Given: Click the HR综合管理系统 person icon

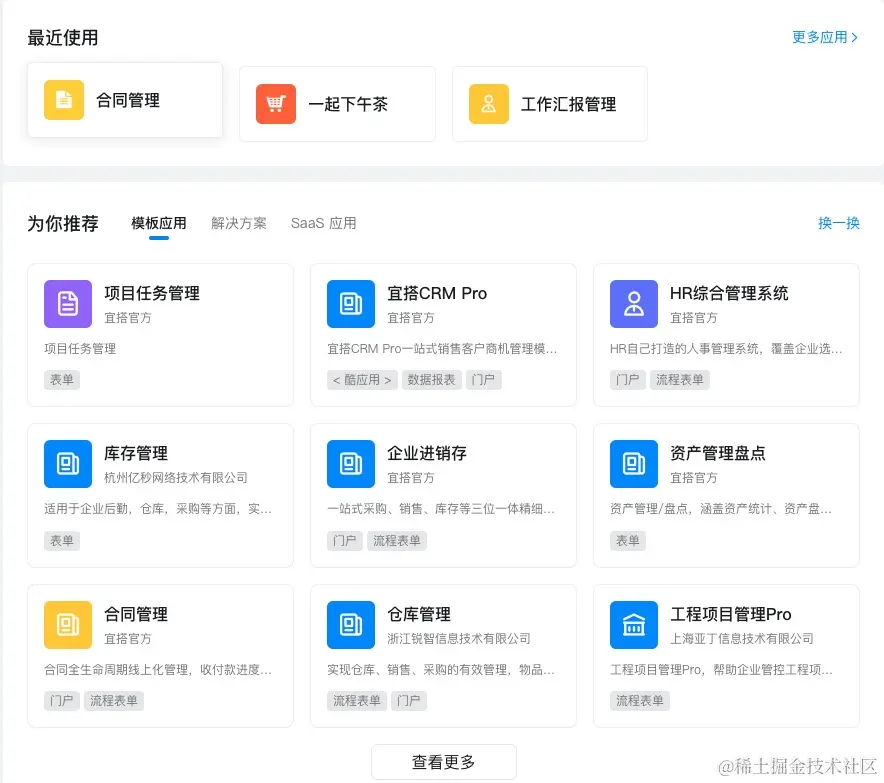Looking at the screenshot, I should coord(634,304).
